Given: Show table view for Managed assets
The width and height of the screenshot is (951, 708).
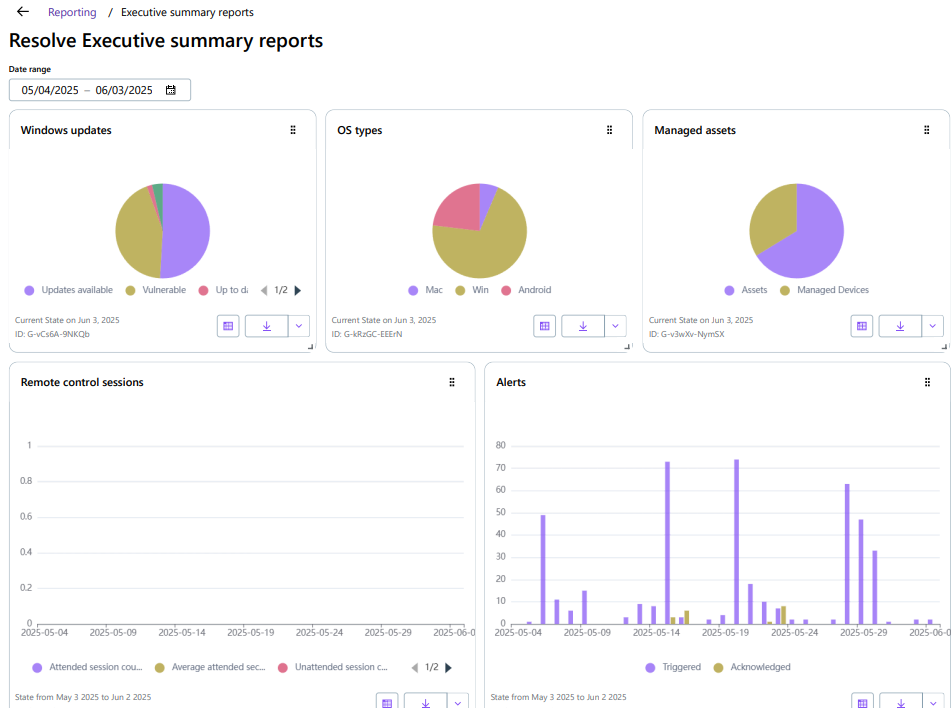Looking at the screenshot, I should click(x=862, y=326).
